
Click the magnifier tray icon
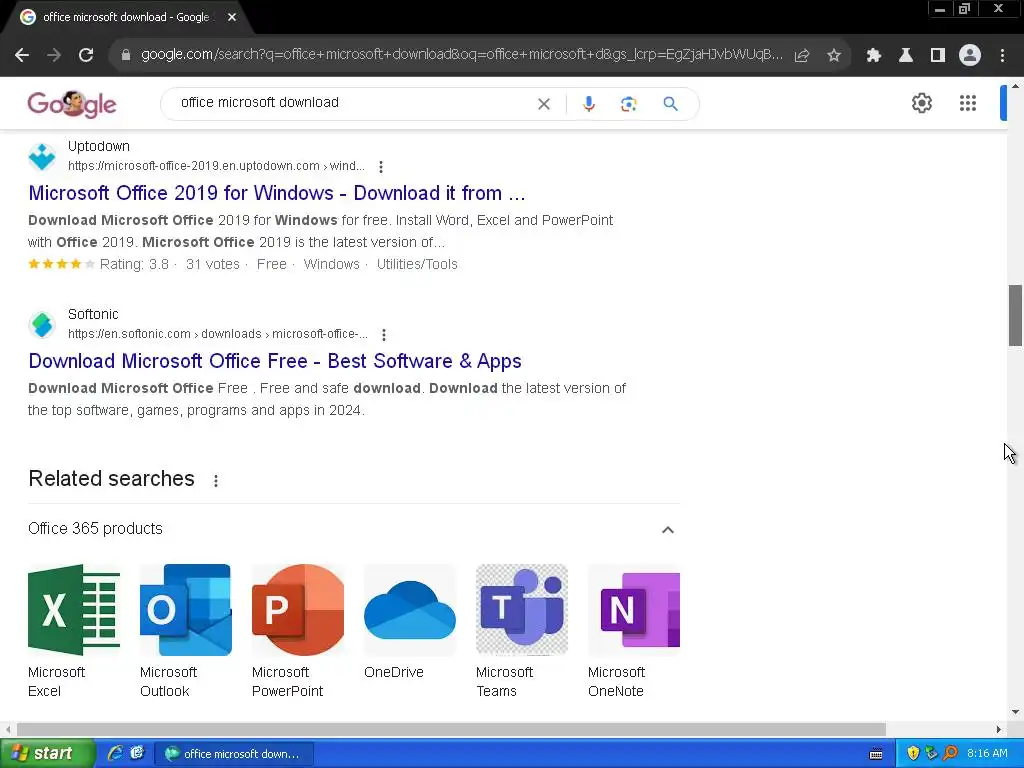950,754
